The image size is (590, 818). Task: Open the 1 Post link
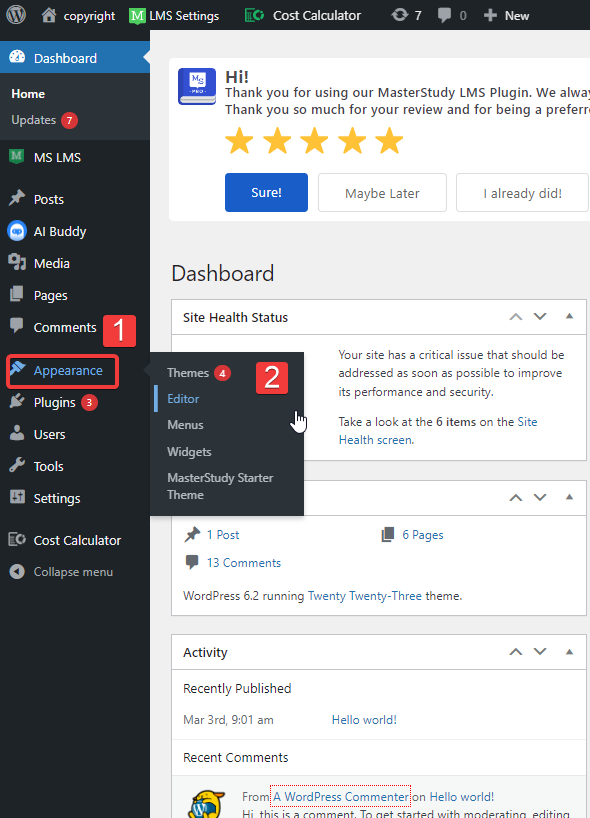[x=223, y=535]
